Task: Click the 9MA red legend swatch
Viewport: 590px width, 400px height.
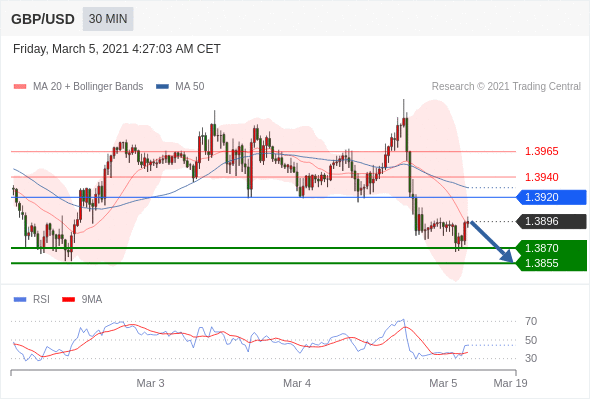Action: click(x=68, y=300)
